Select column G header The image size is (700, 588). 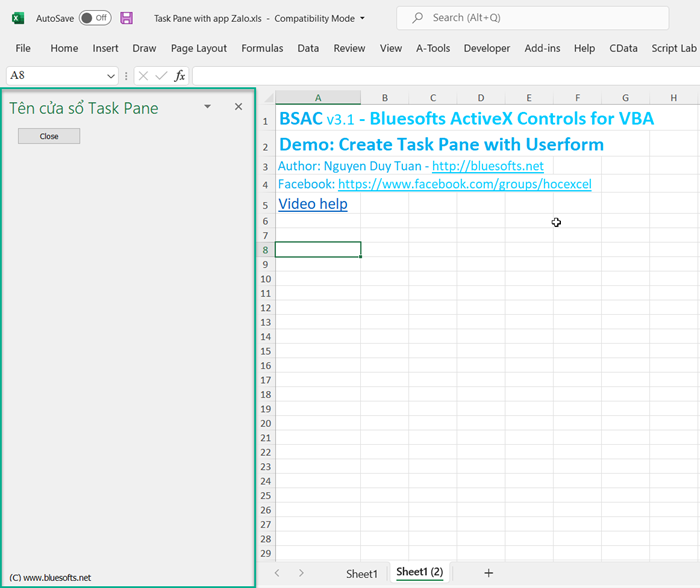tap(625, 98)
